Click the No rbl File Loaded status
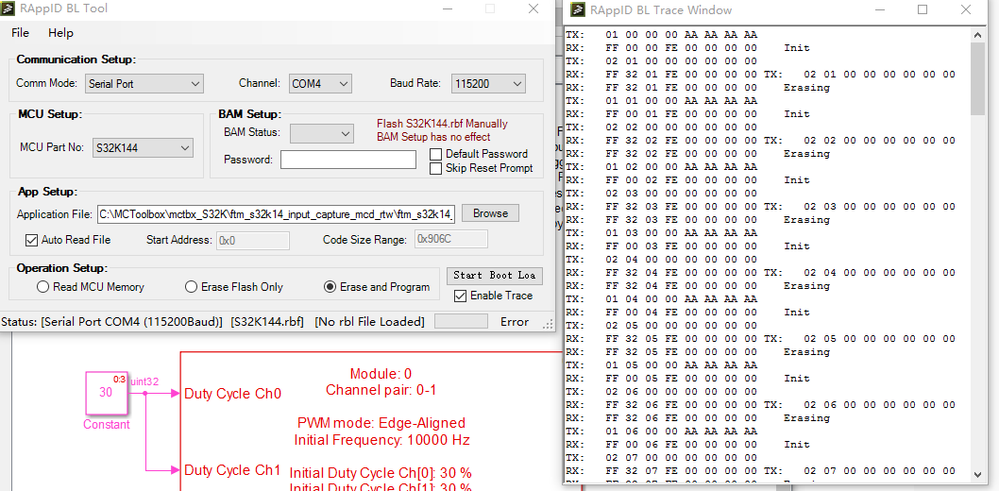This screenshot has height=491, width=999. tap(370, 322)
